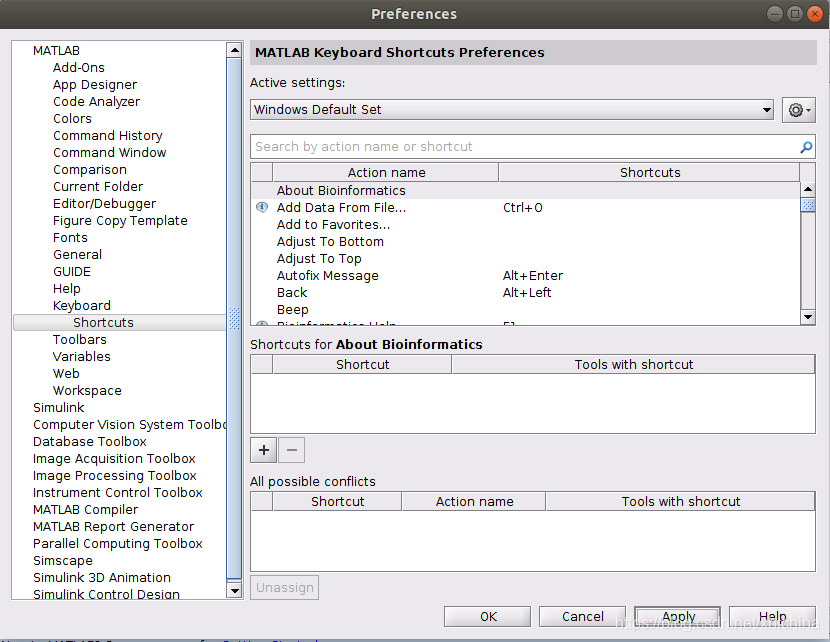Click the search magnifier icon
Image resolution: width=830 pixels, height=642 pixels.
(805, 146)
